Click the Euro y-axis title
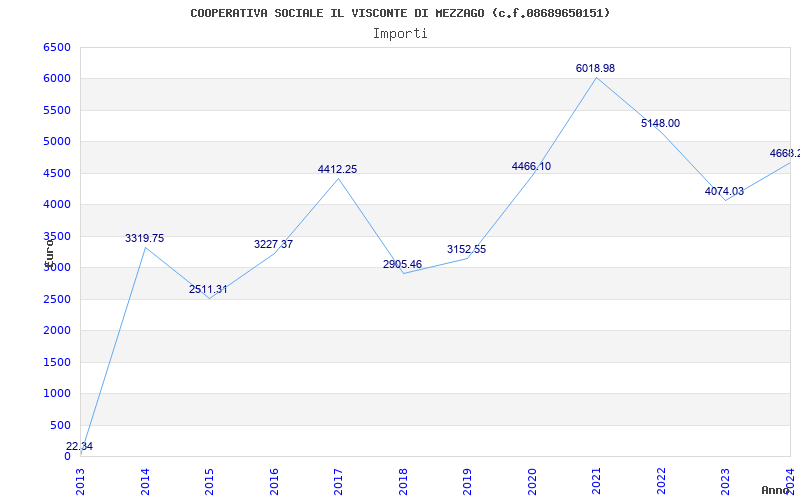800x500 pixels. click(x=49, y=252)
